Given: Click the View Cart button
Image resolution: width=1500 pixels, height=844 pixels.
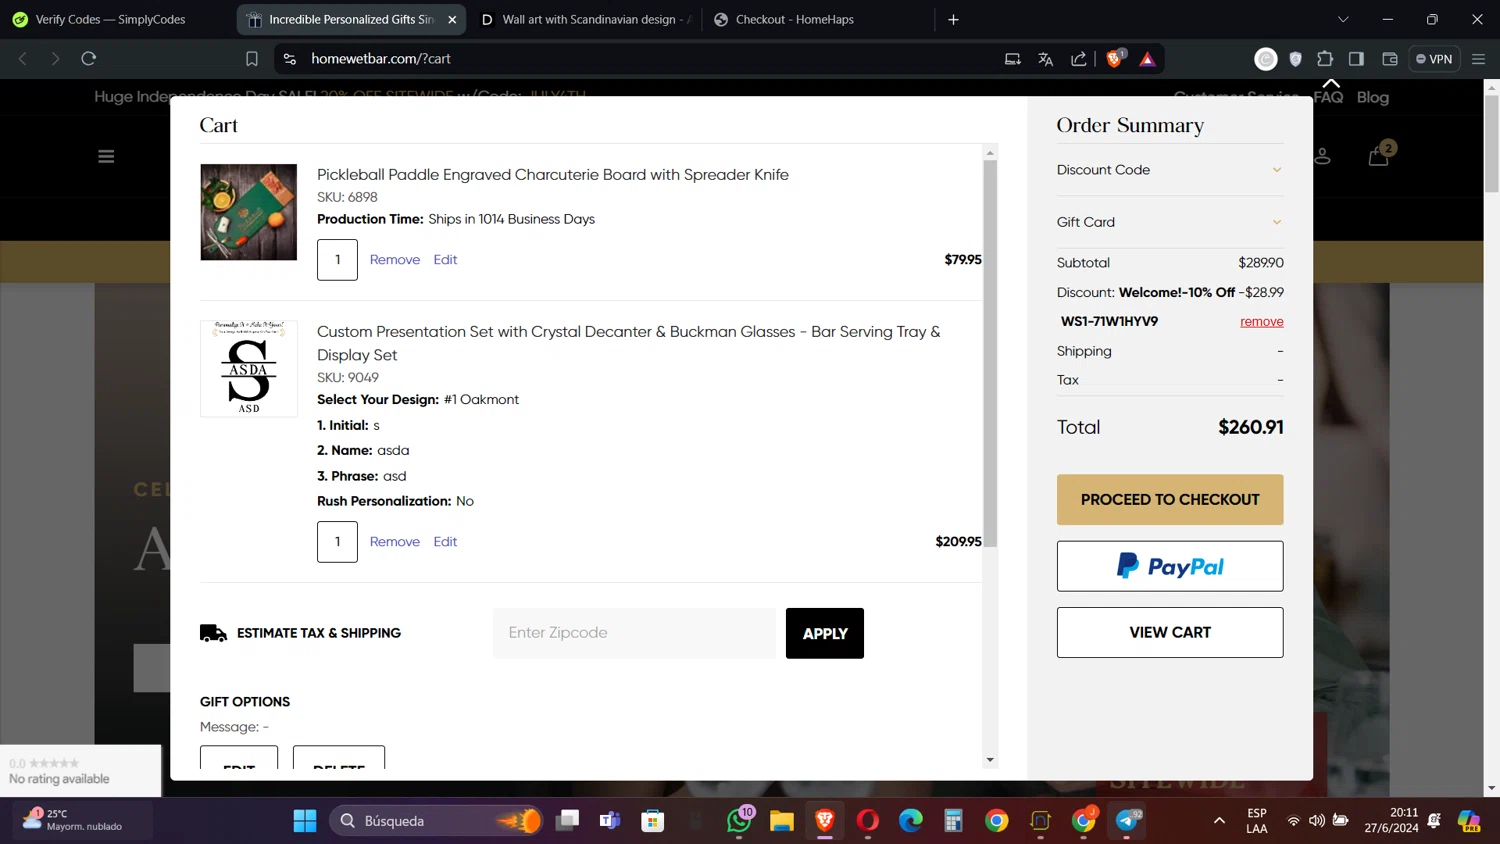Looking at the screenshot, I should point(1170,633).
